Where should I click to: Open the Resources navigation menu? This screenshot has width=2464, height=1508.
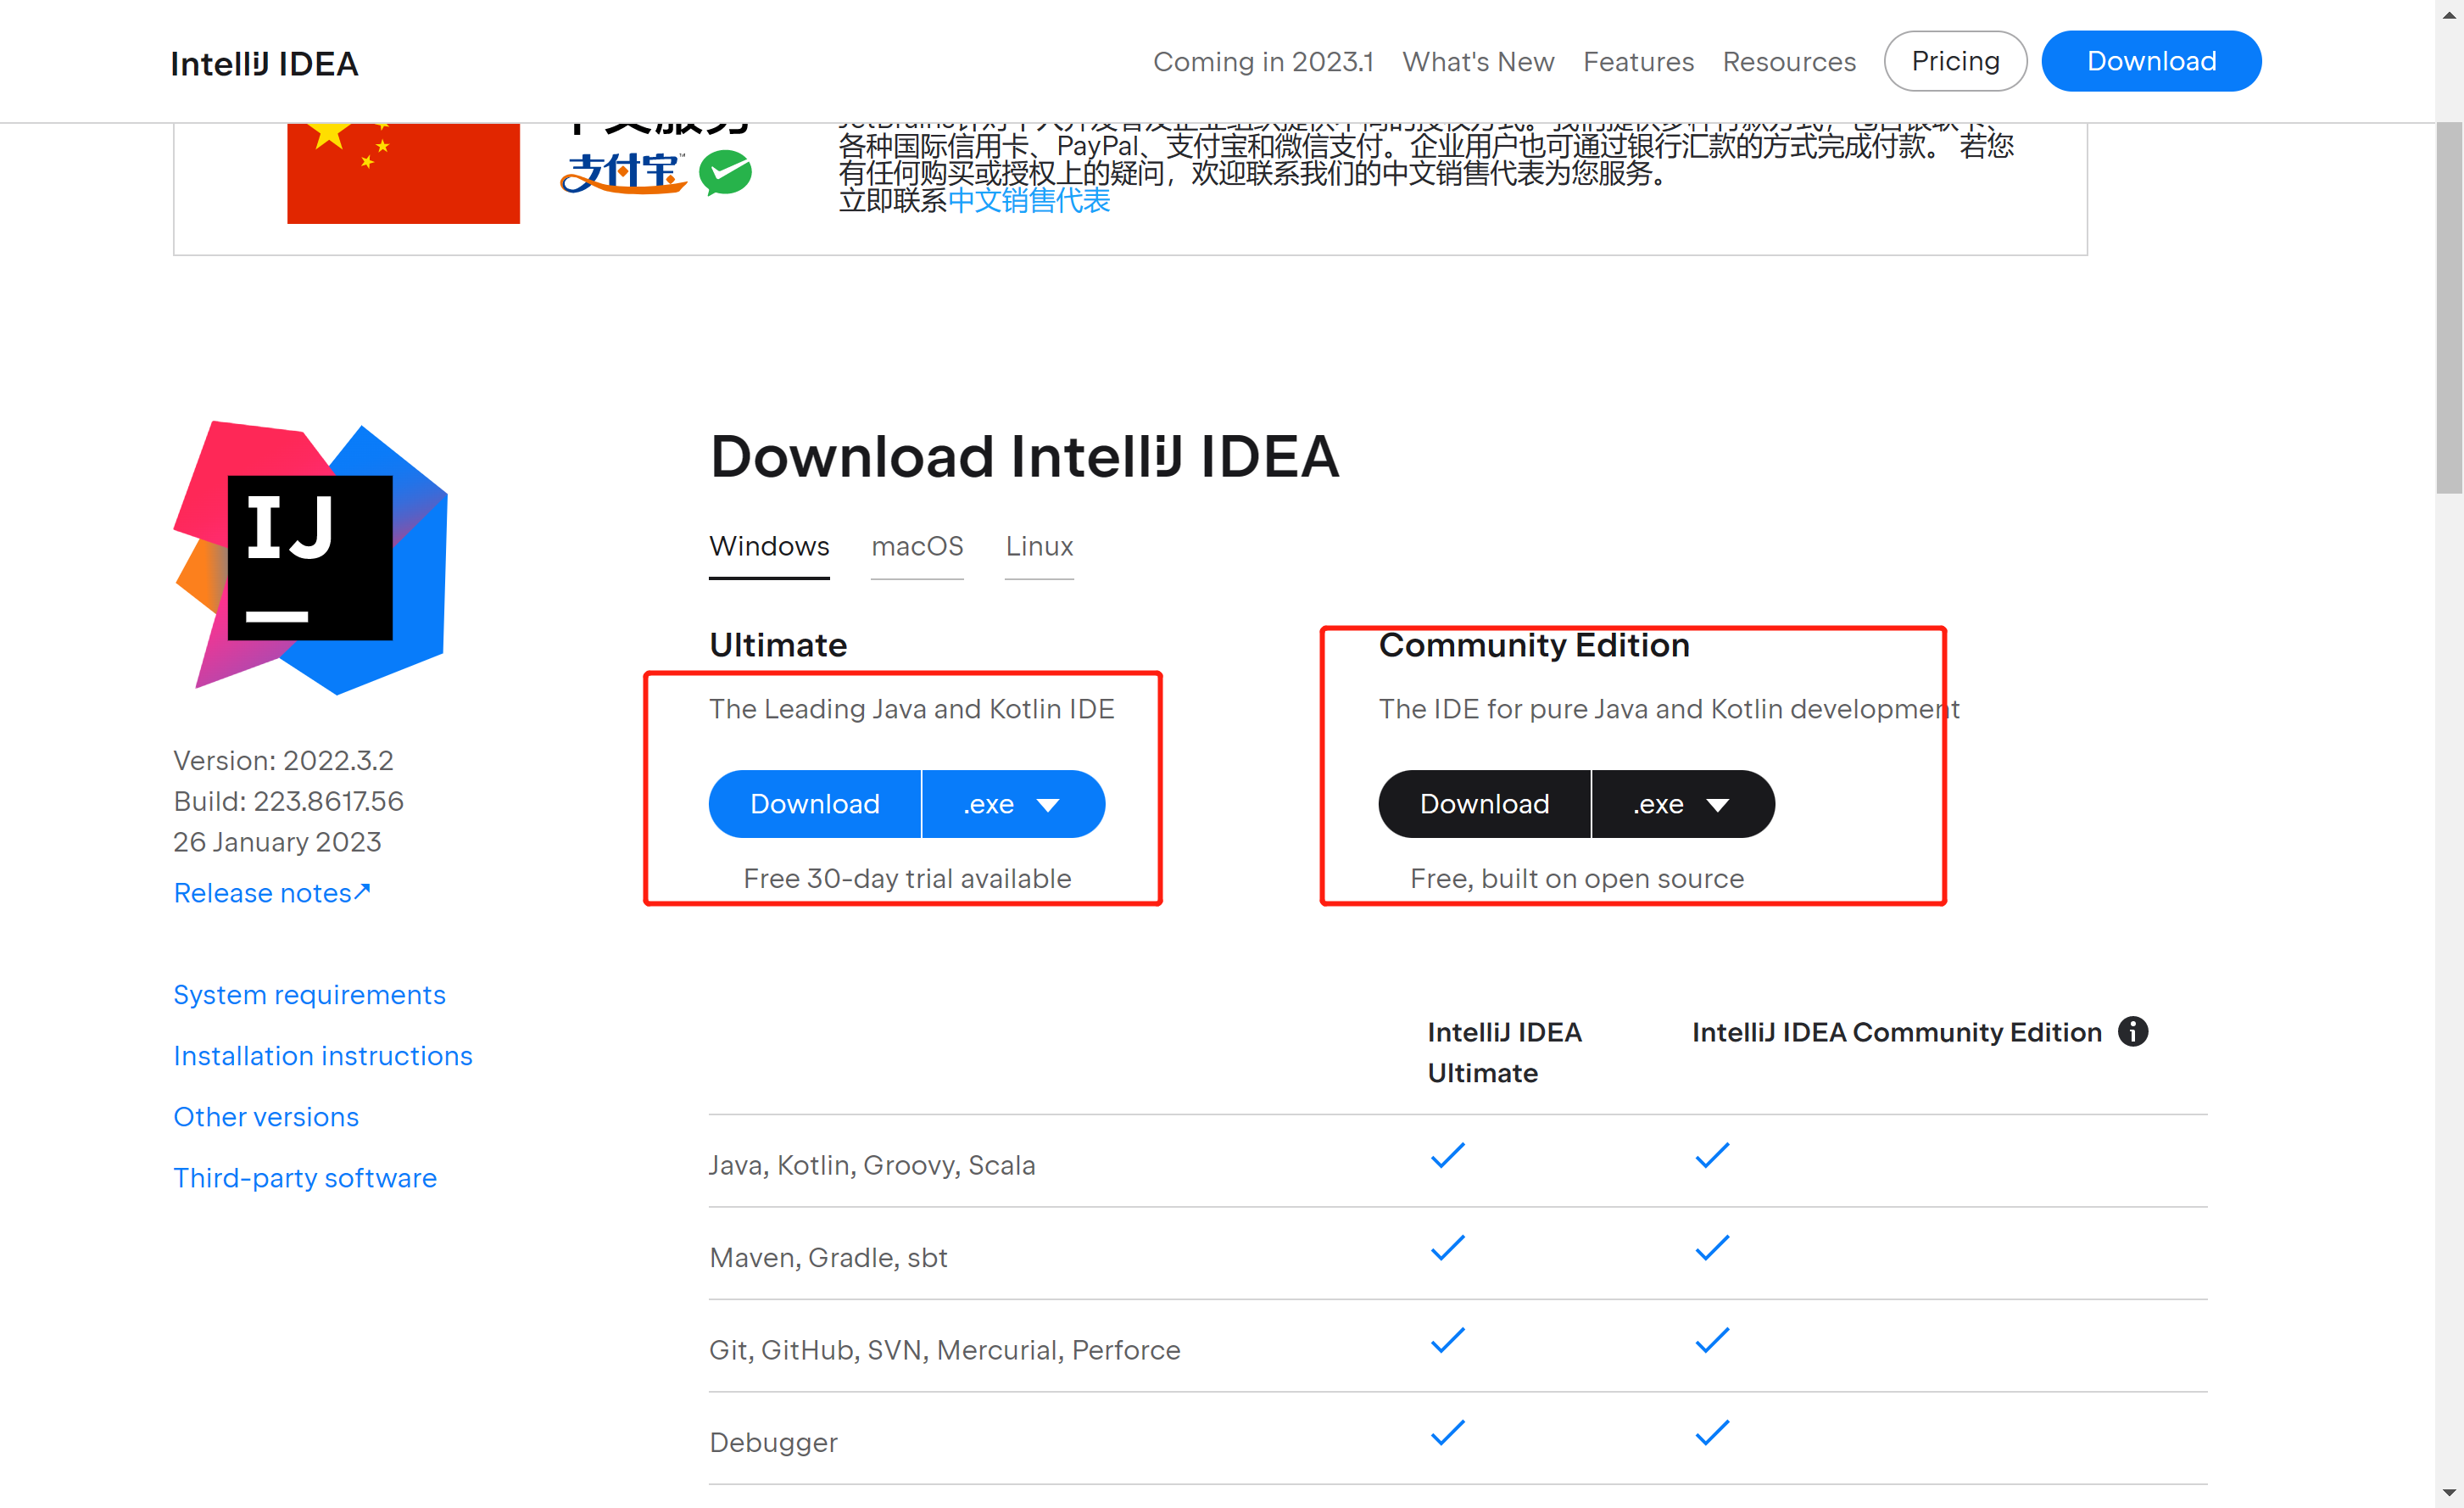1789,61
